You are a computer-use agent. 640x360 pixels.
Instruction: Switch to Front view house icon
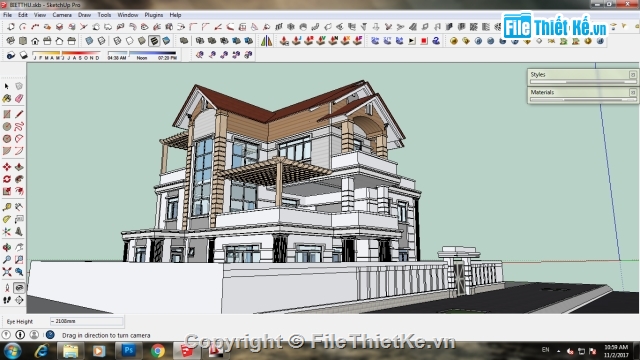coord(35,41)
